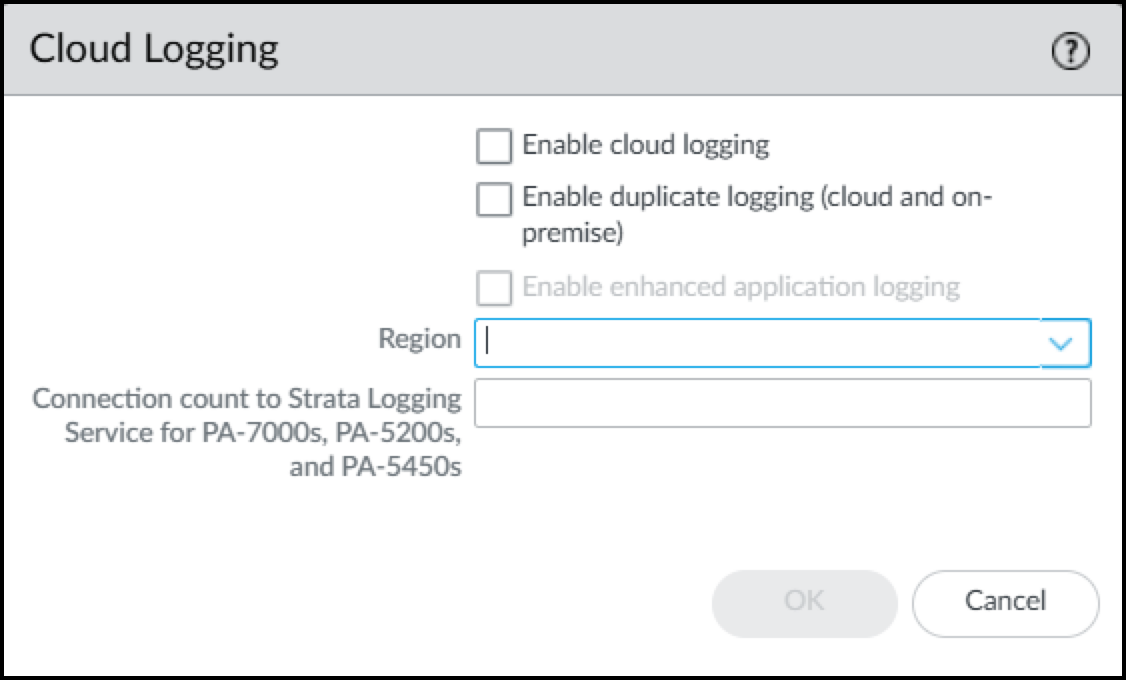
Task: Click the "premise)" second line of the duplicate logging label
Action: [573, 235]
